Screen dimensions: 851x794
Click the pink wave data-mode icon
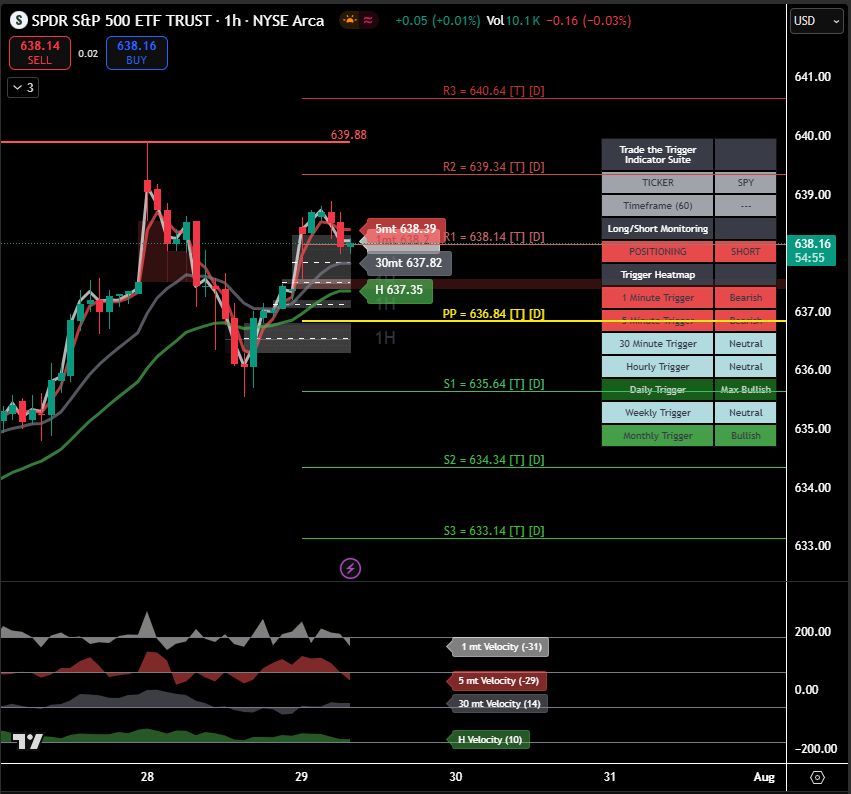click(x=368, y=21)
